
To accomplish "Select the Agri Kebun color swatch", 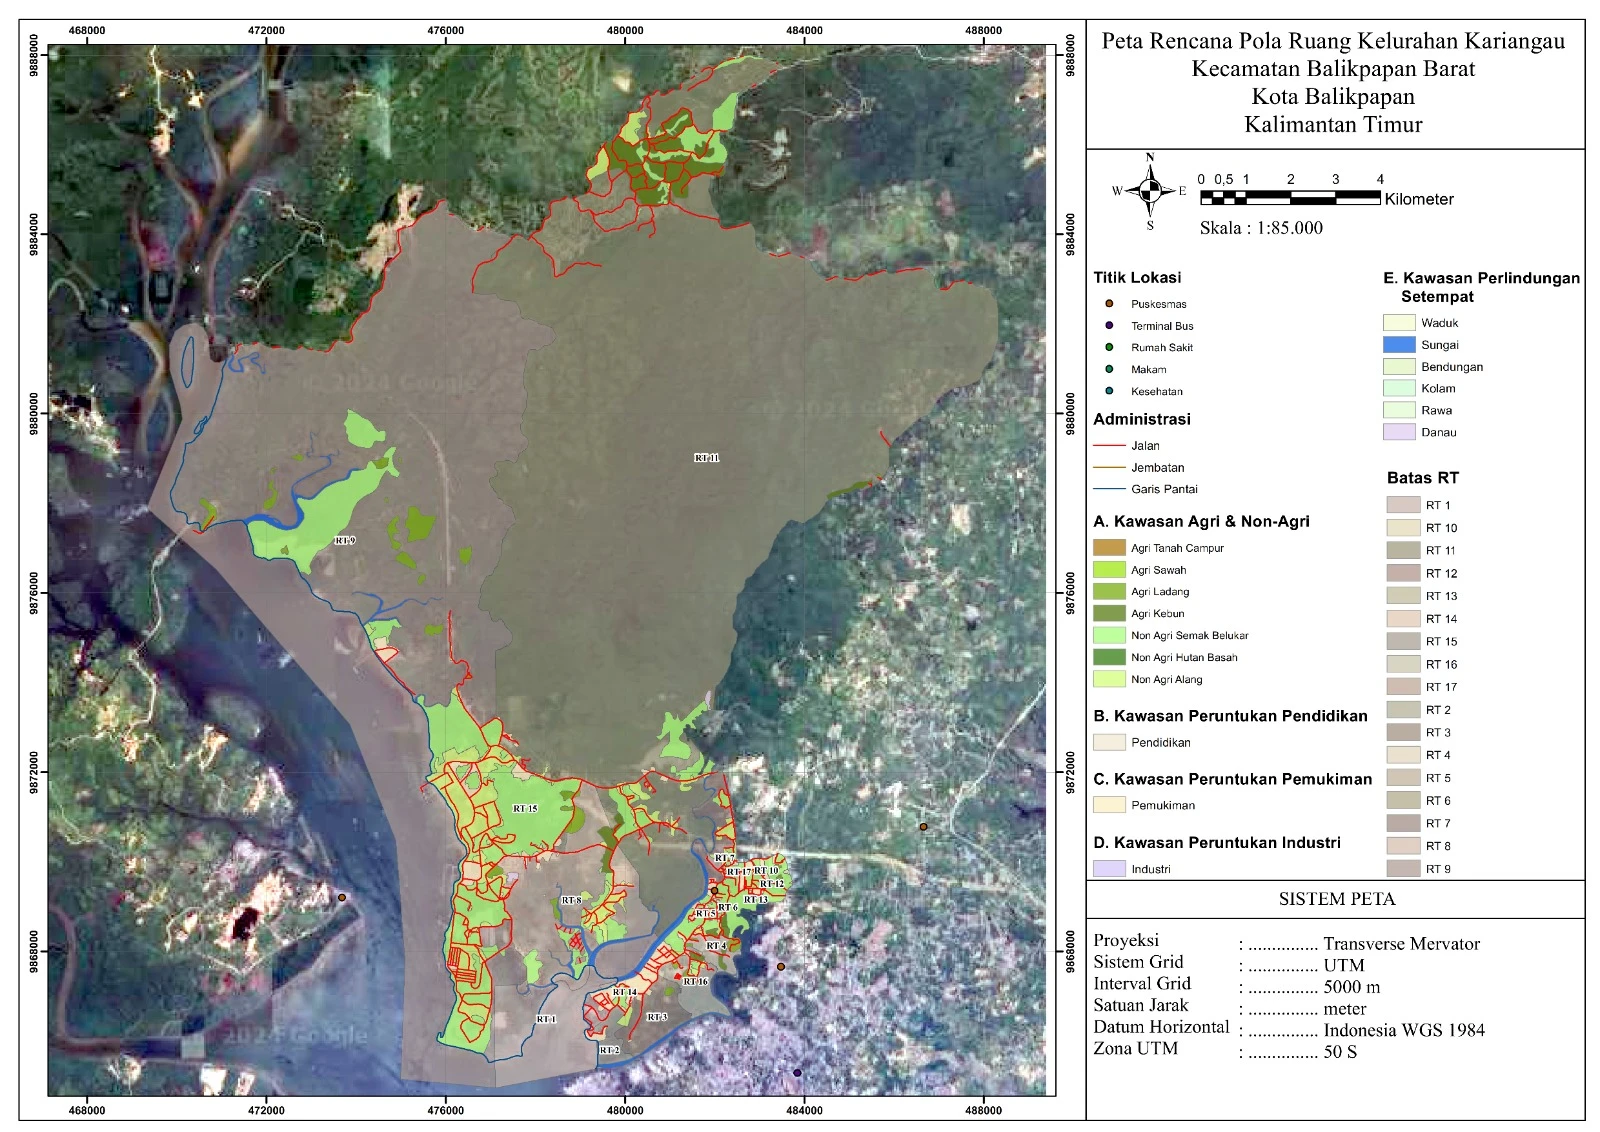I will point(1109,613).
